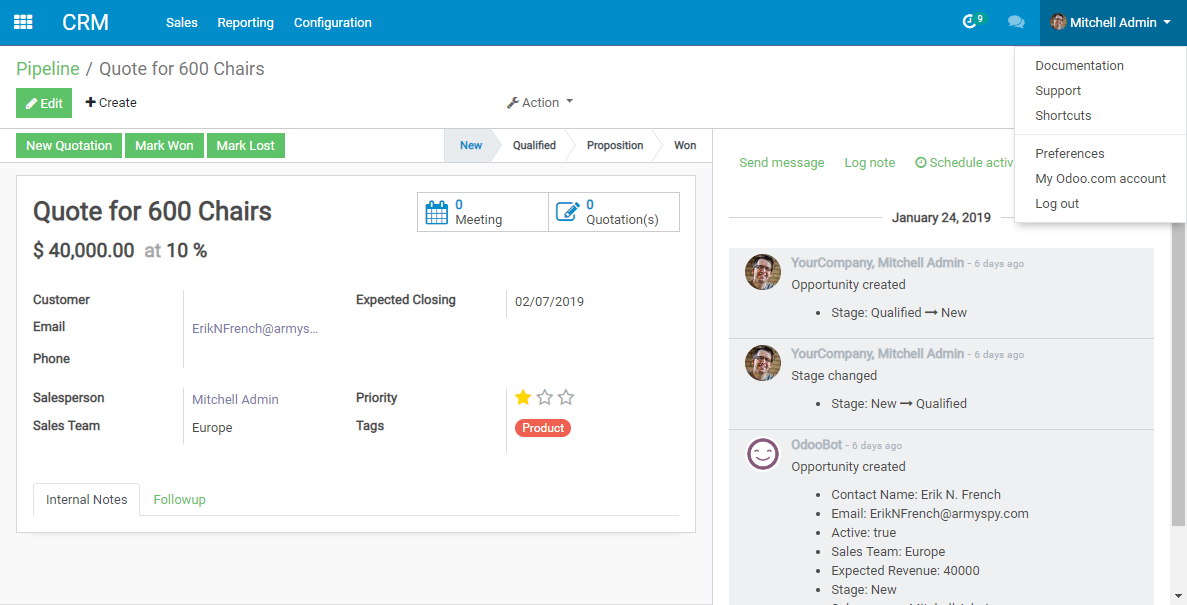Viewport: 1187px width, 605px height.
Task: Open the Configuration menu
Action: tap(332, 22)
